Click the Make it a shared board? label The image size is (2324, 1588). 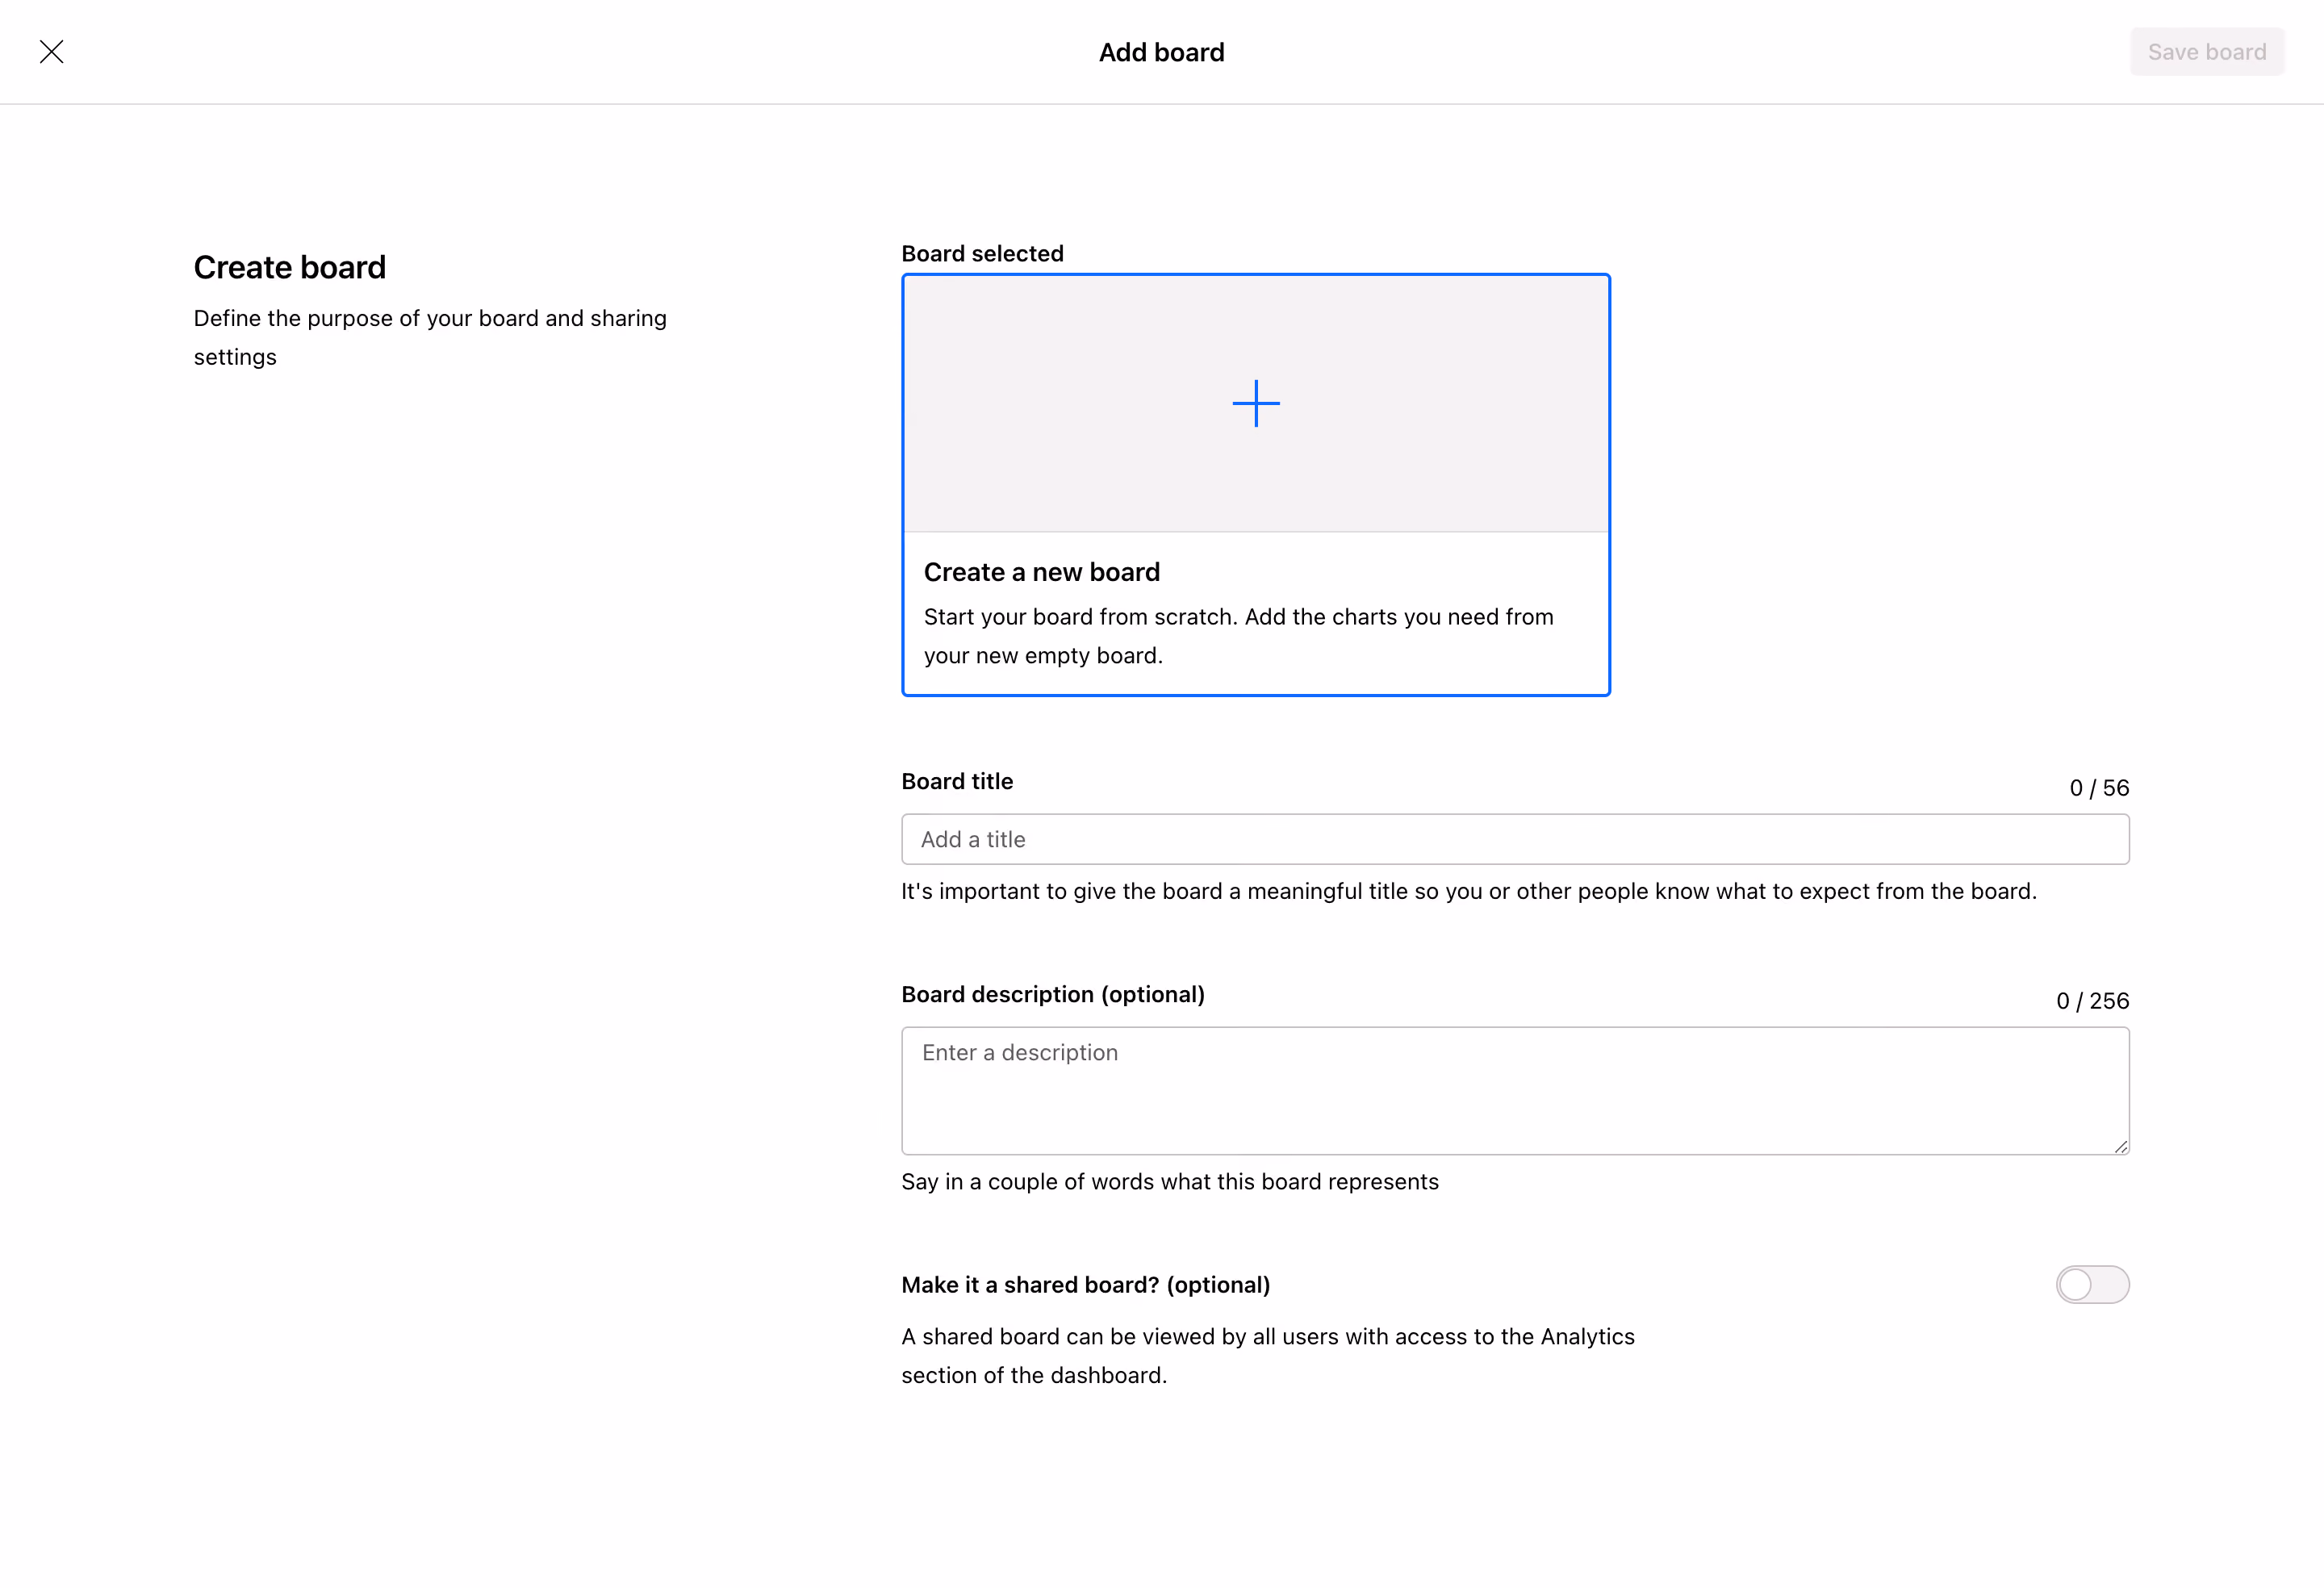point(1086,1285)
